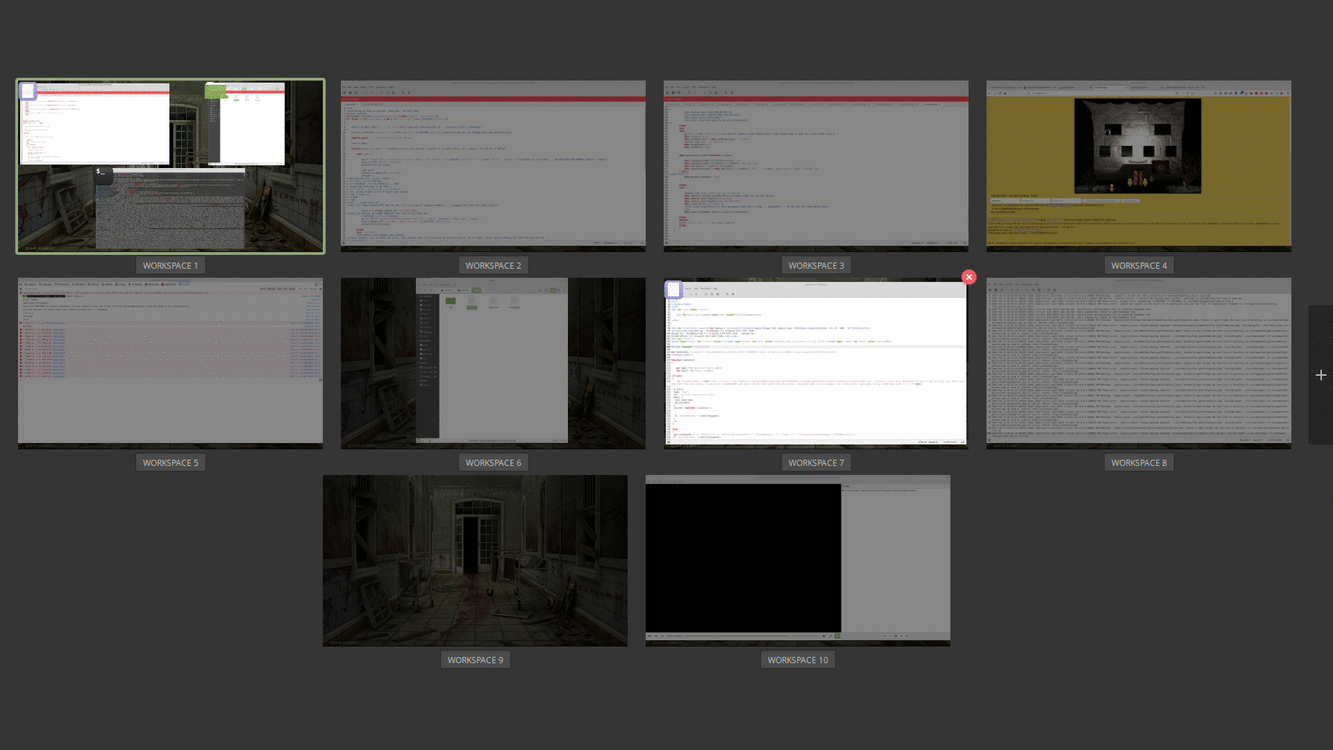Switch to Workspace 4 with the yellow GIMP screen
Viewport: 1333px width, 750px height.
tap(1138, 165)
